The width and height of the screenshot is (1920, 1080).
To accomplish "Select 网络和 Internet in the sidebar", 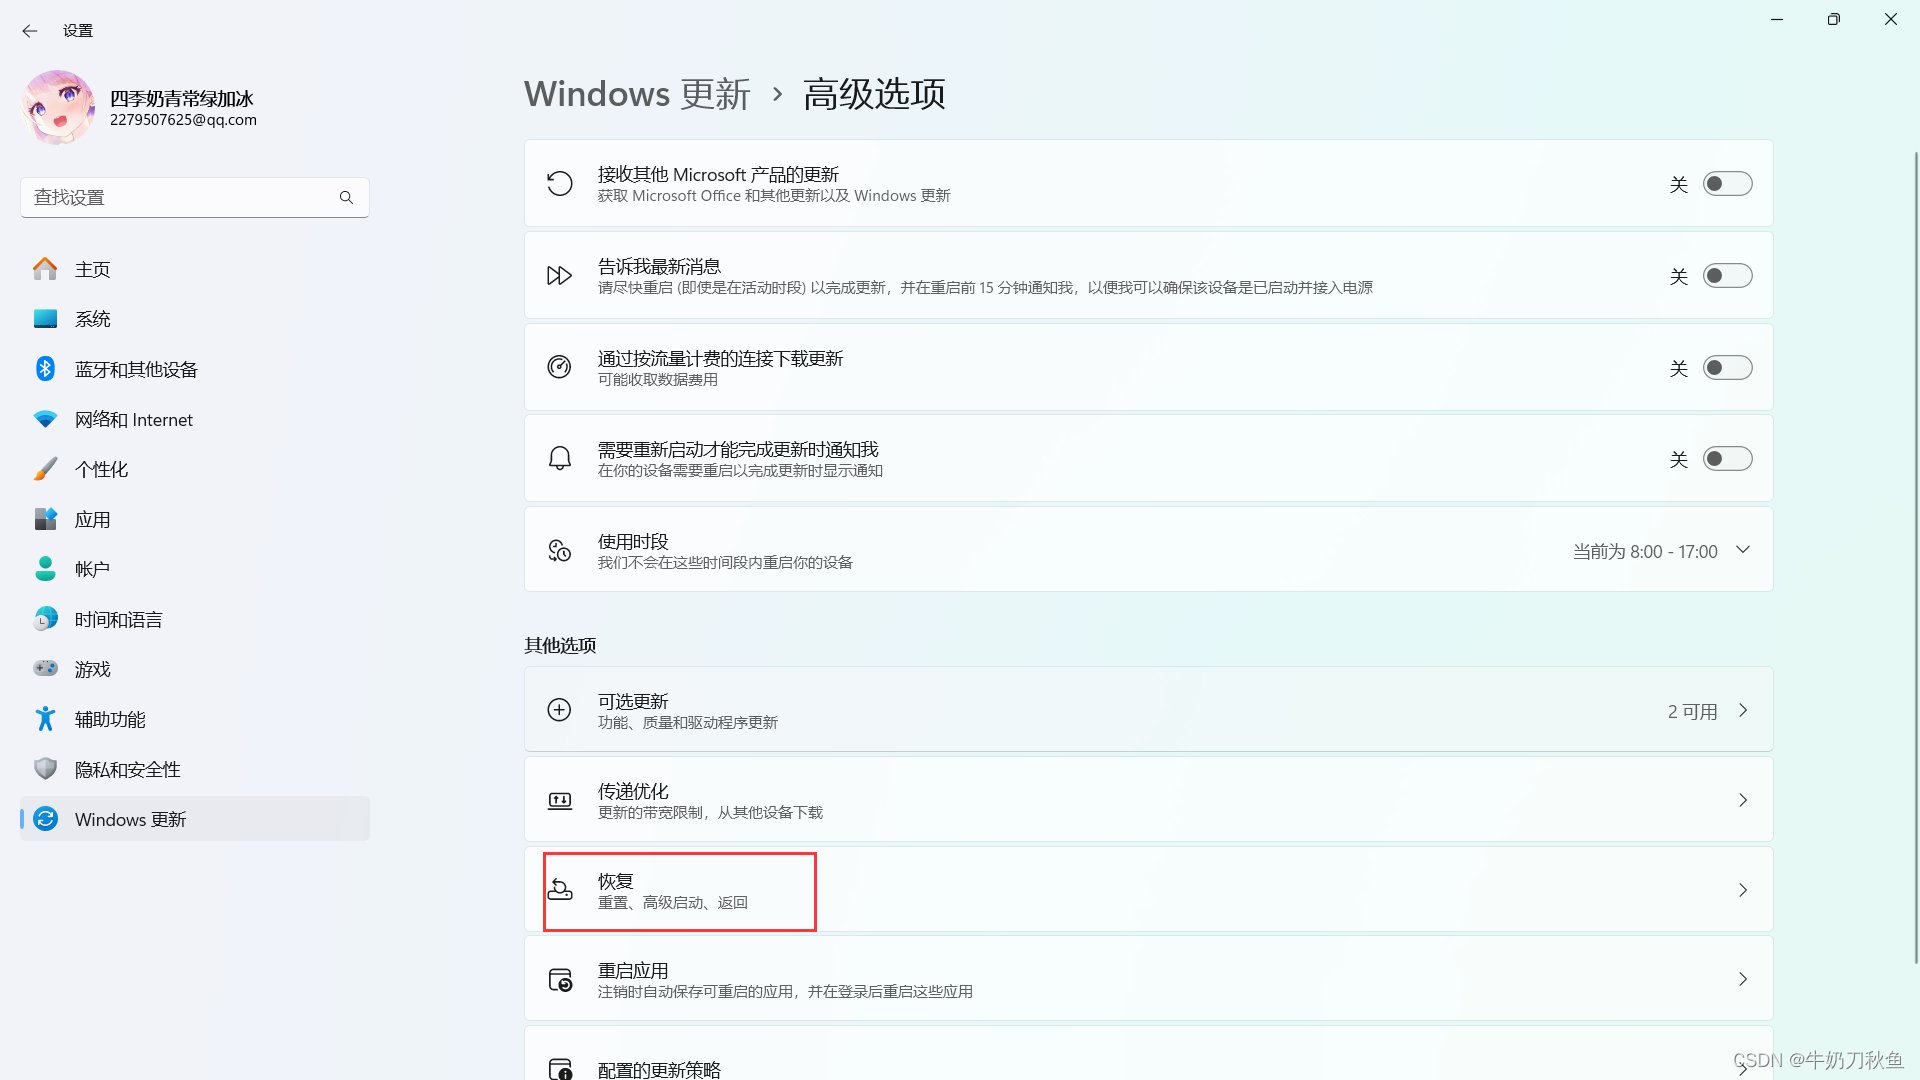I will (x=133, y=420).
